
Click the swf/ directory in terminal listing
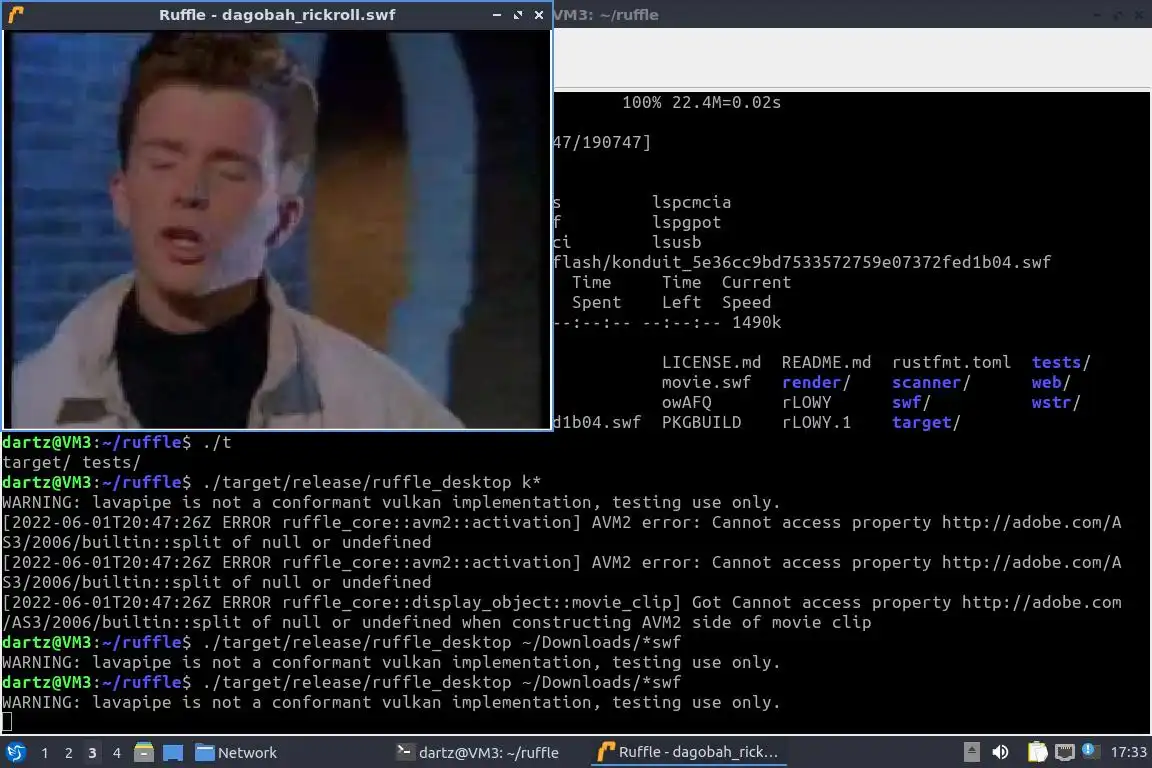click(911, 402)
